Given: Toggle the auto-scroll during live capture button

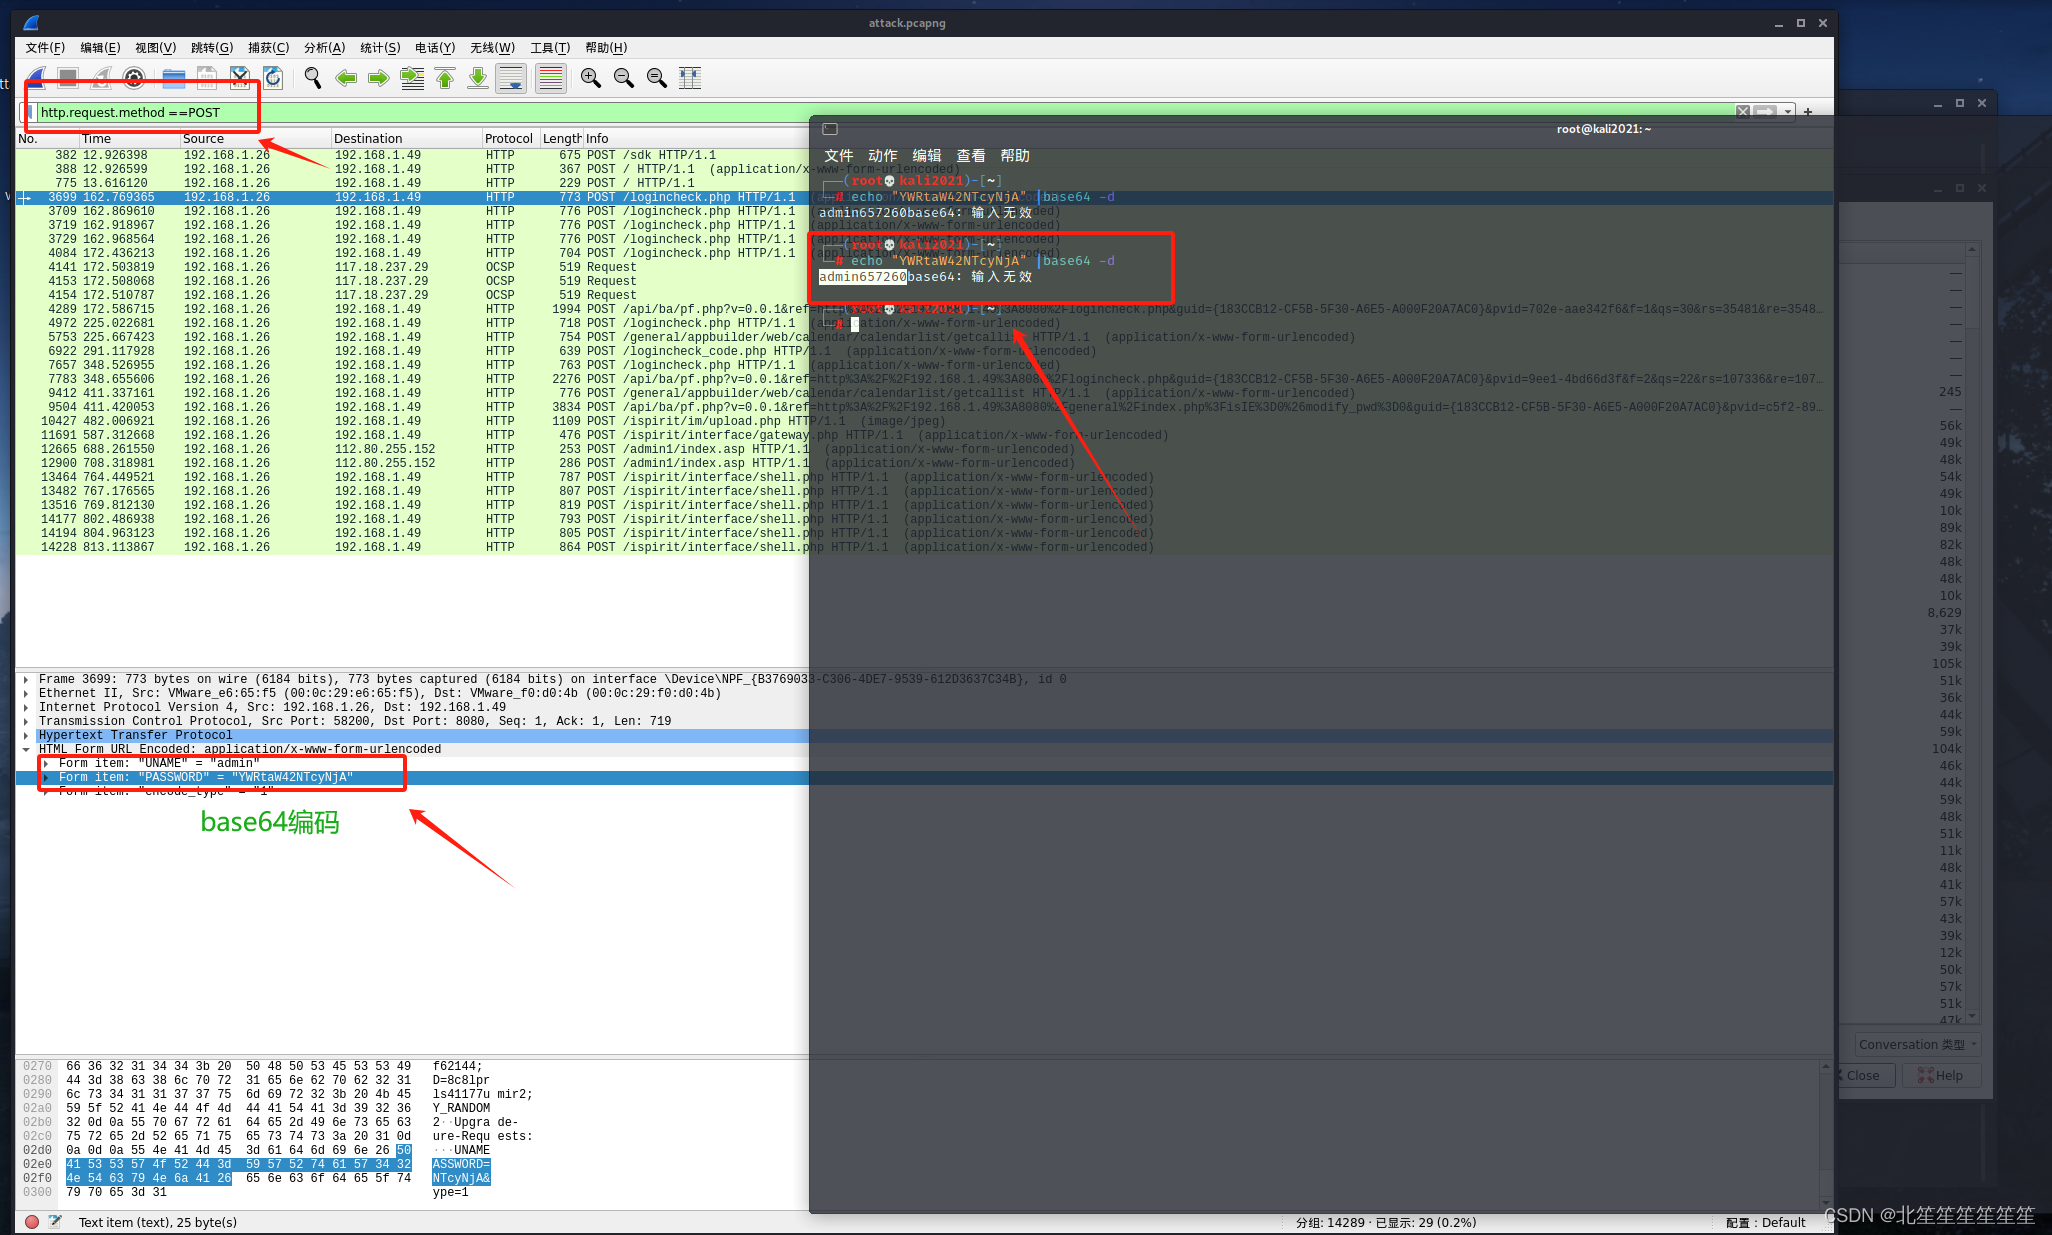Looking at the screenshot, I should coord(511,78).
